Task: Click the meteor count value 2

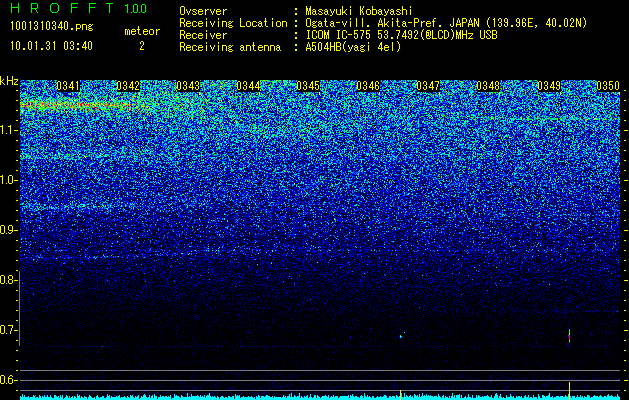Action: [142, 46]
